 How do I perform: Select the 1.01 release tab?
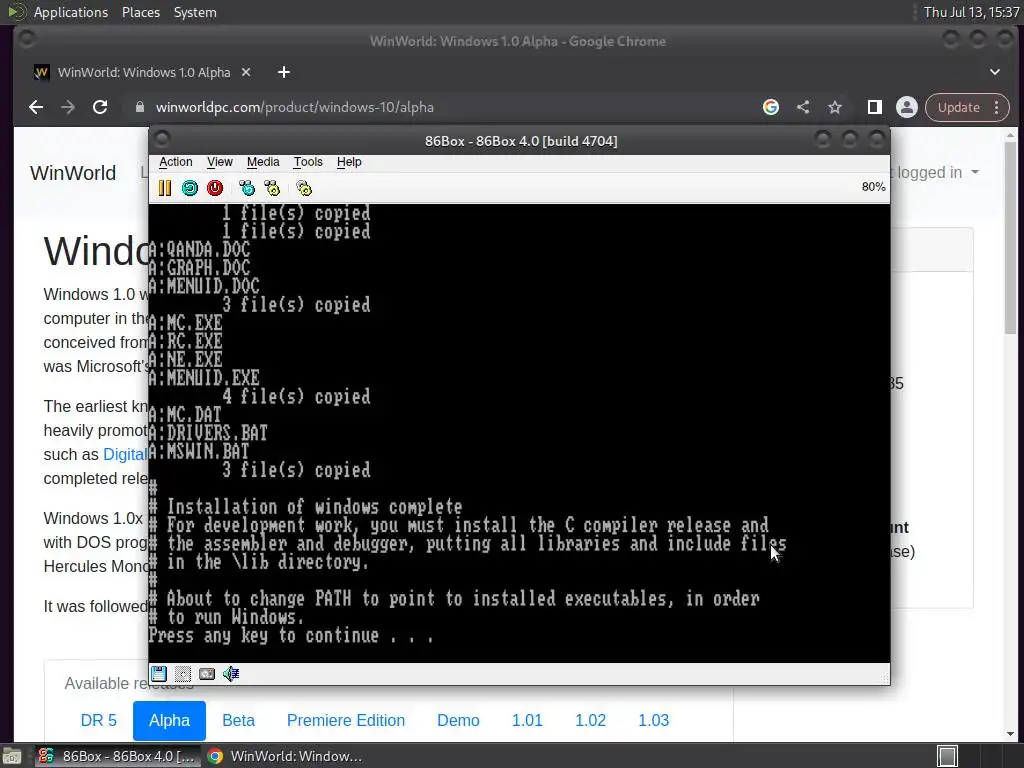coord(527,720)
